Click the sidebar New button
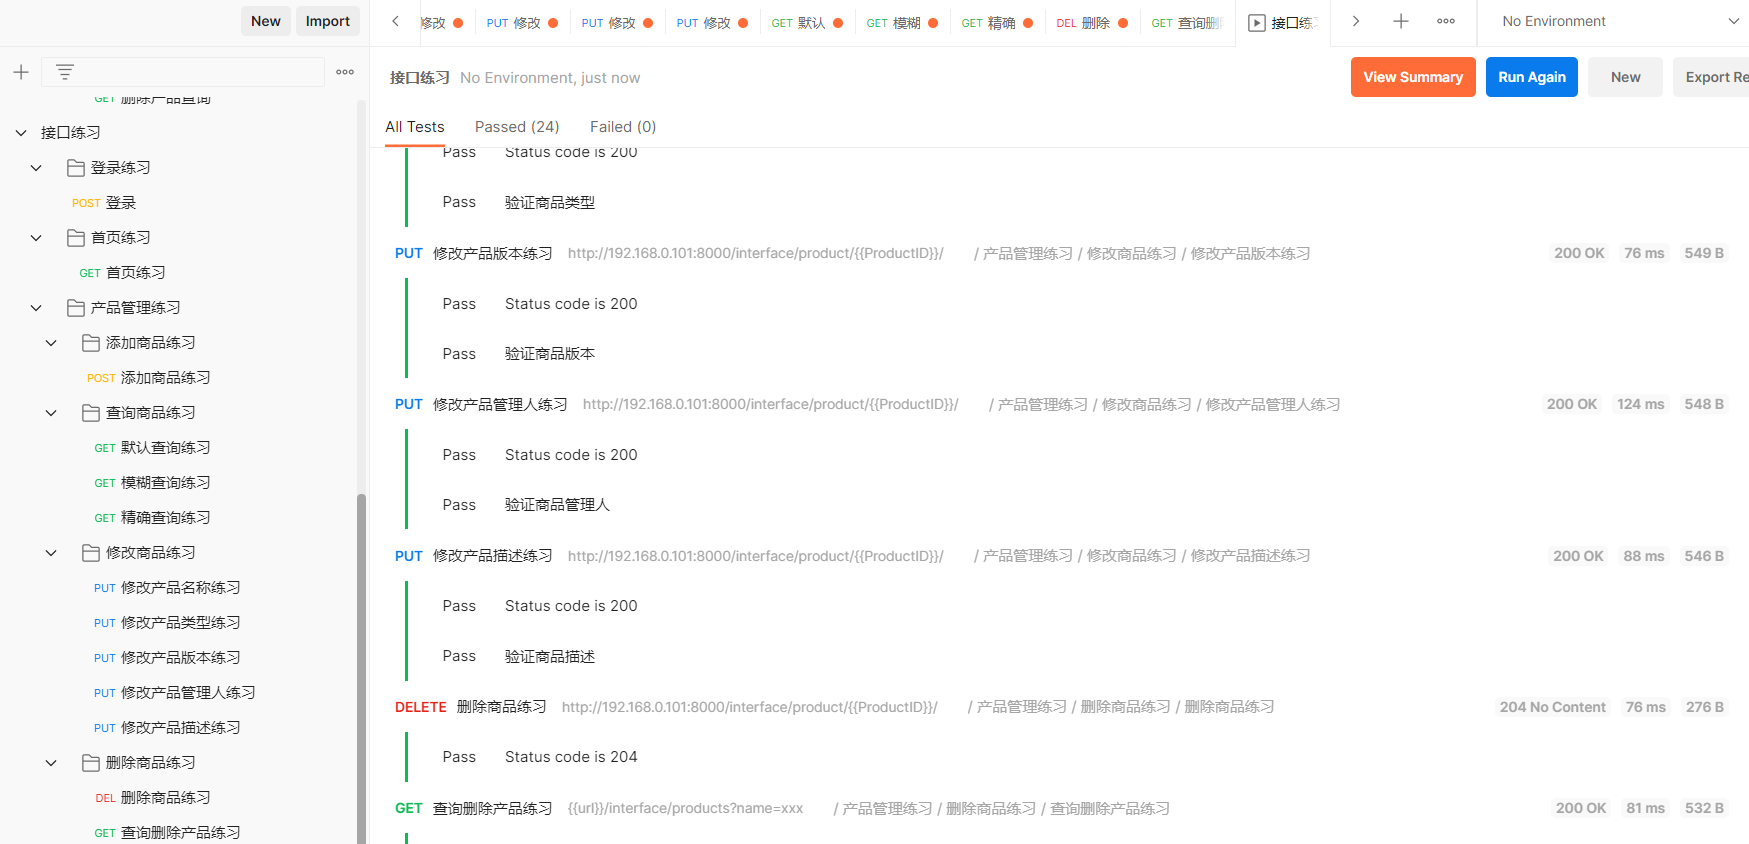Image resolution: width=1749 pixels, height=844 pixels. coord(266,21)
